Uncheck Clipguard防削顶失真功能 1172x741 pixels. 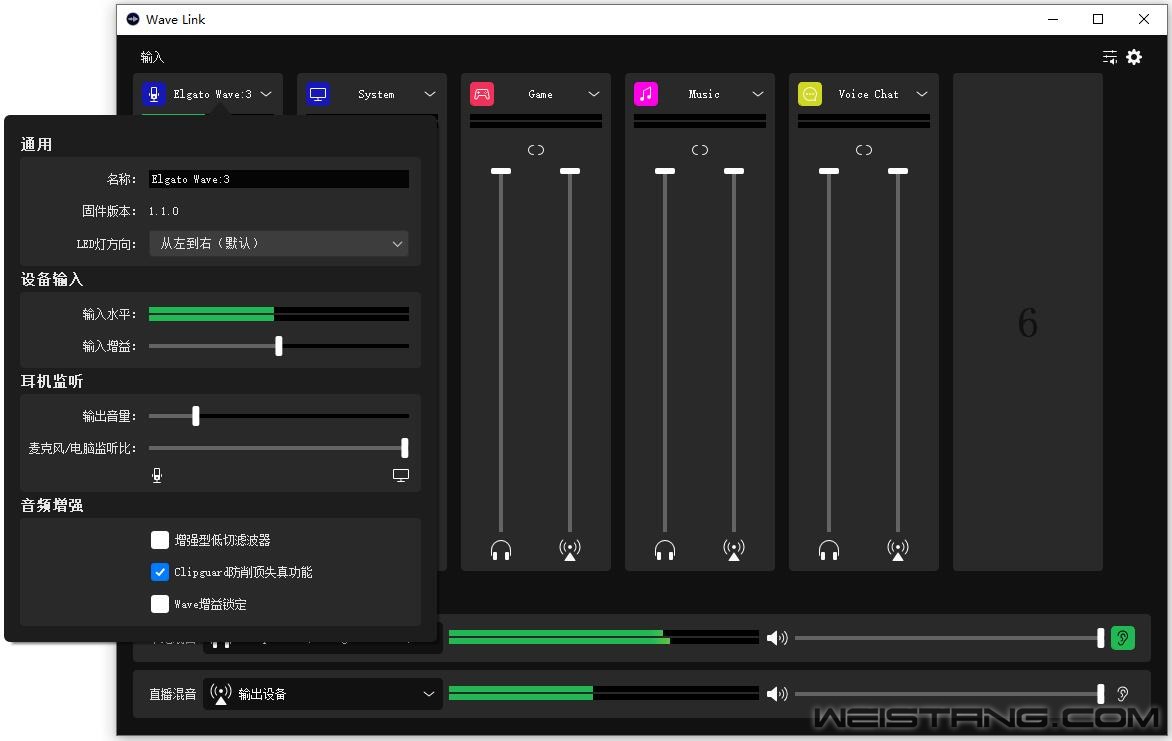pyautogui.click(x=160, y=572)
